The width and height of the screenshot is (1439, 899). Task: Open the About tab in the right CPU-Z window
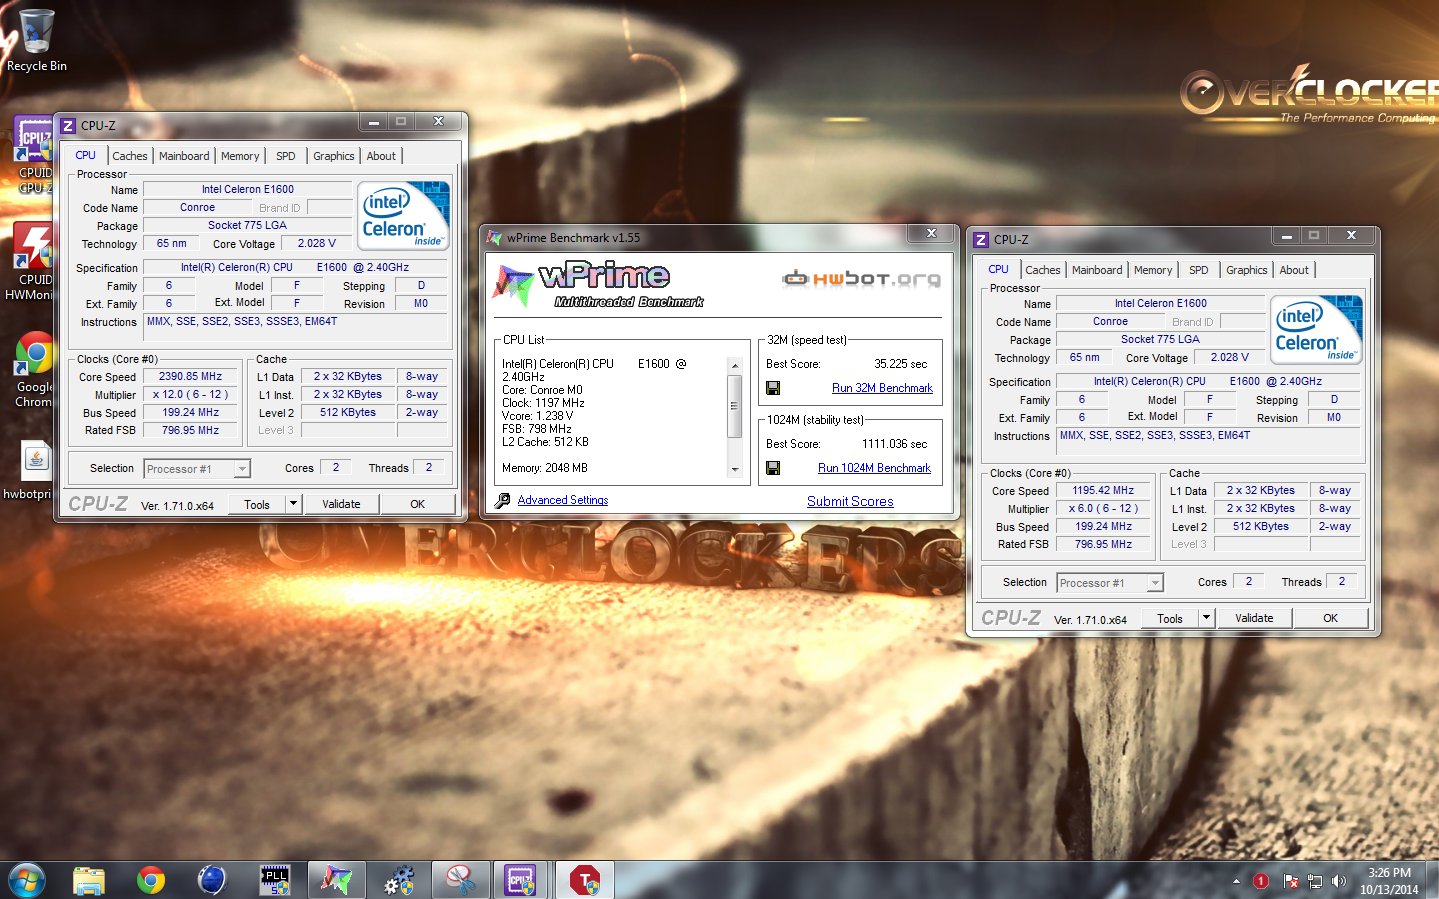click(1294, 270)
